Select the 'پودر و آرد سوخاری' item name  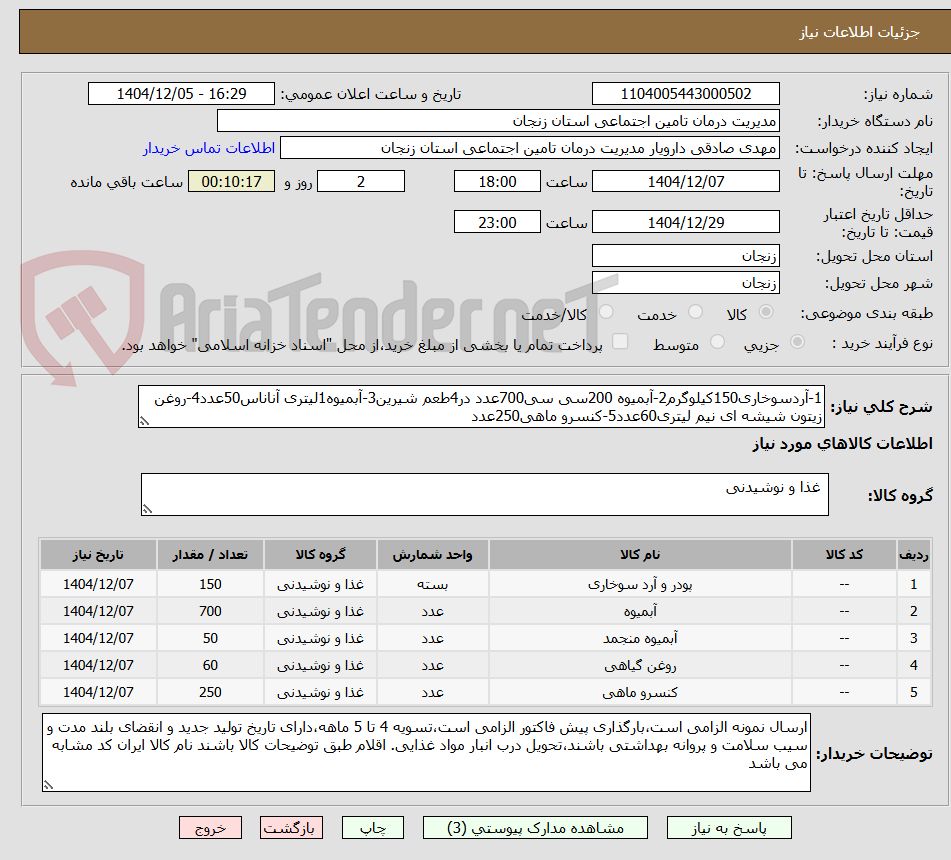click(640, 584)
